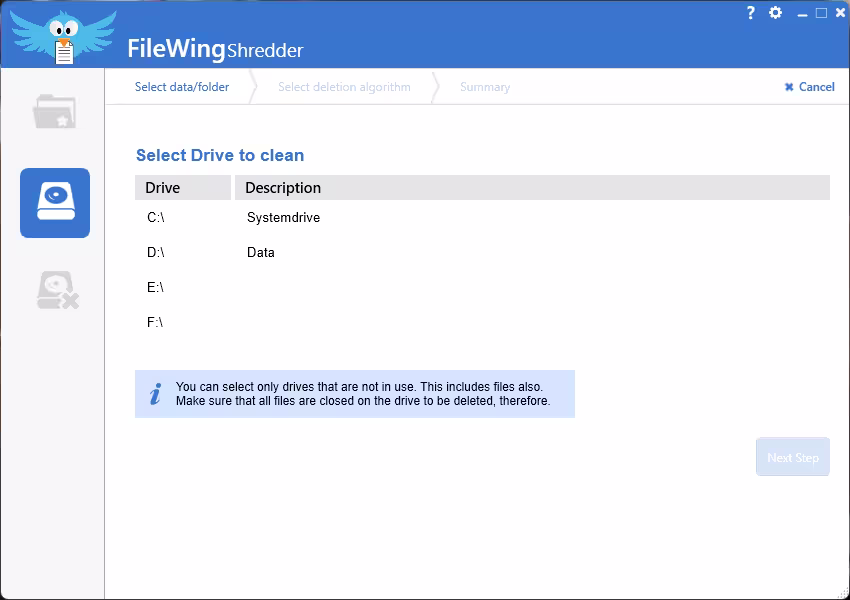Select the F:\ drive row
This screenshot has height=600, width=850.
[x=482, y=322]
